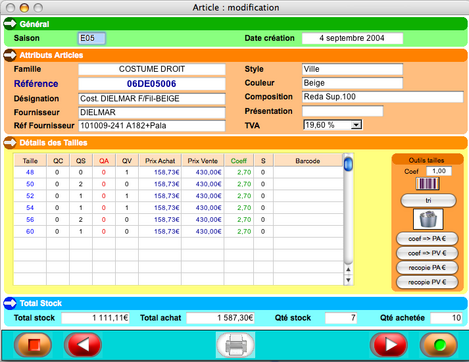Click the scroll down arrow of sizes table
The width and height of the screenshot is (469, 362).
click(348, 280)
